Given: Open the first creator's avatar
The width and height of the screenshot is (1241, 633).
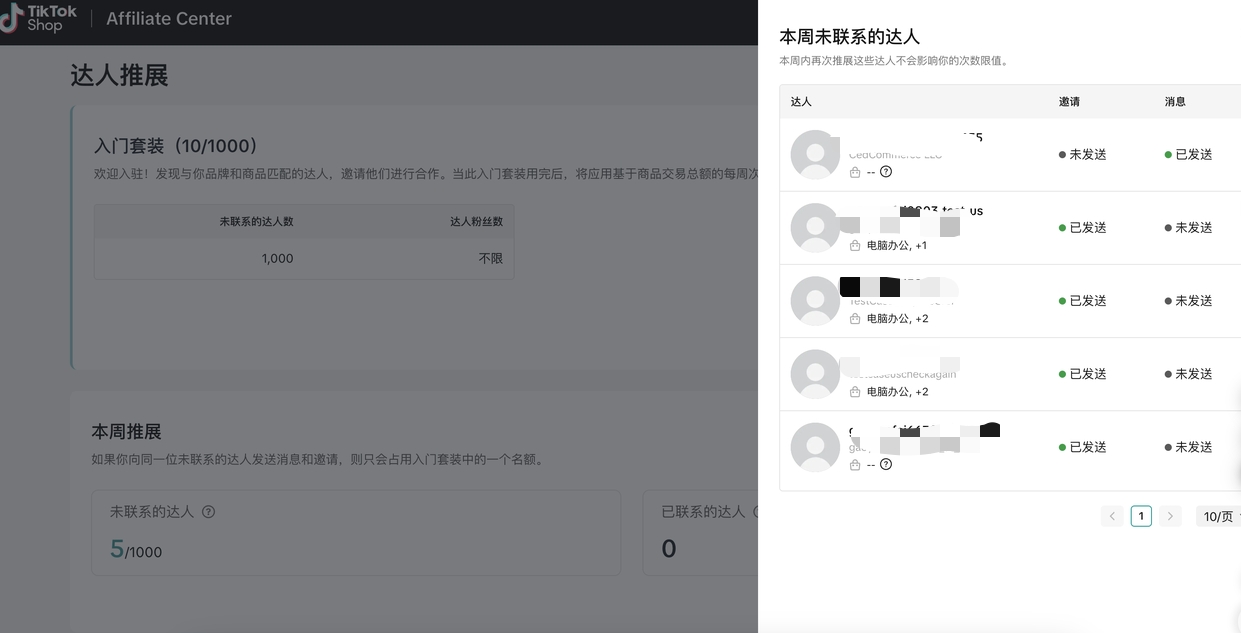Looking at the screenshot, I should [x=815, y=155].
